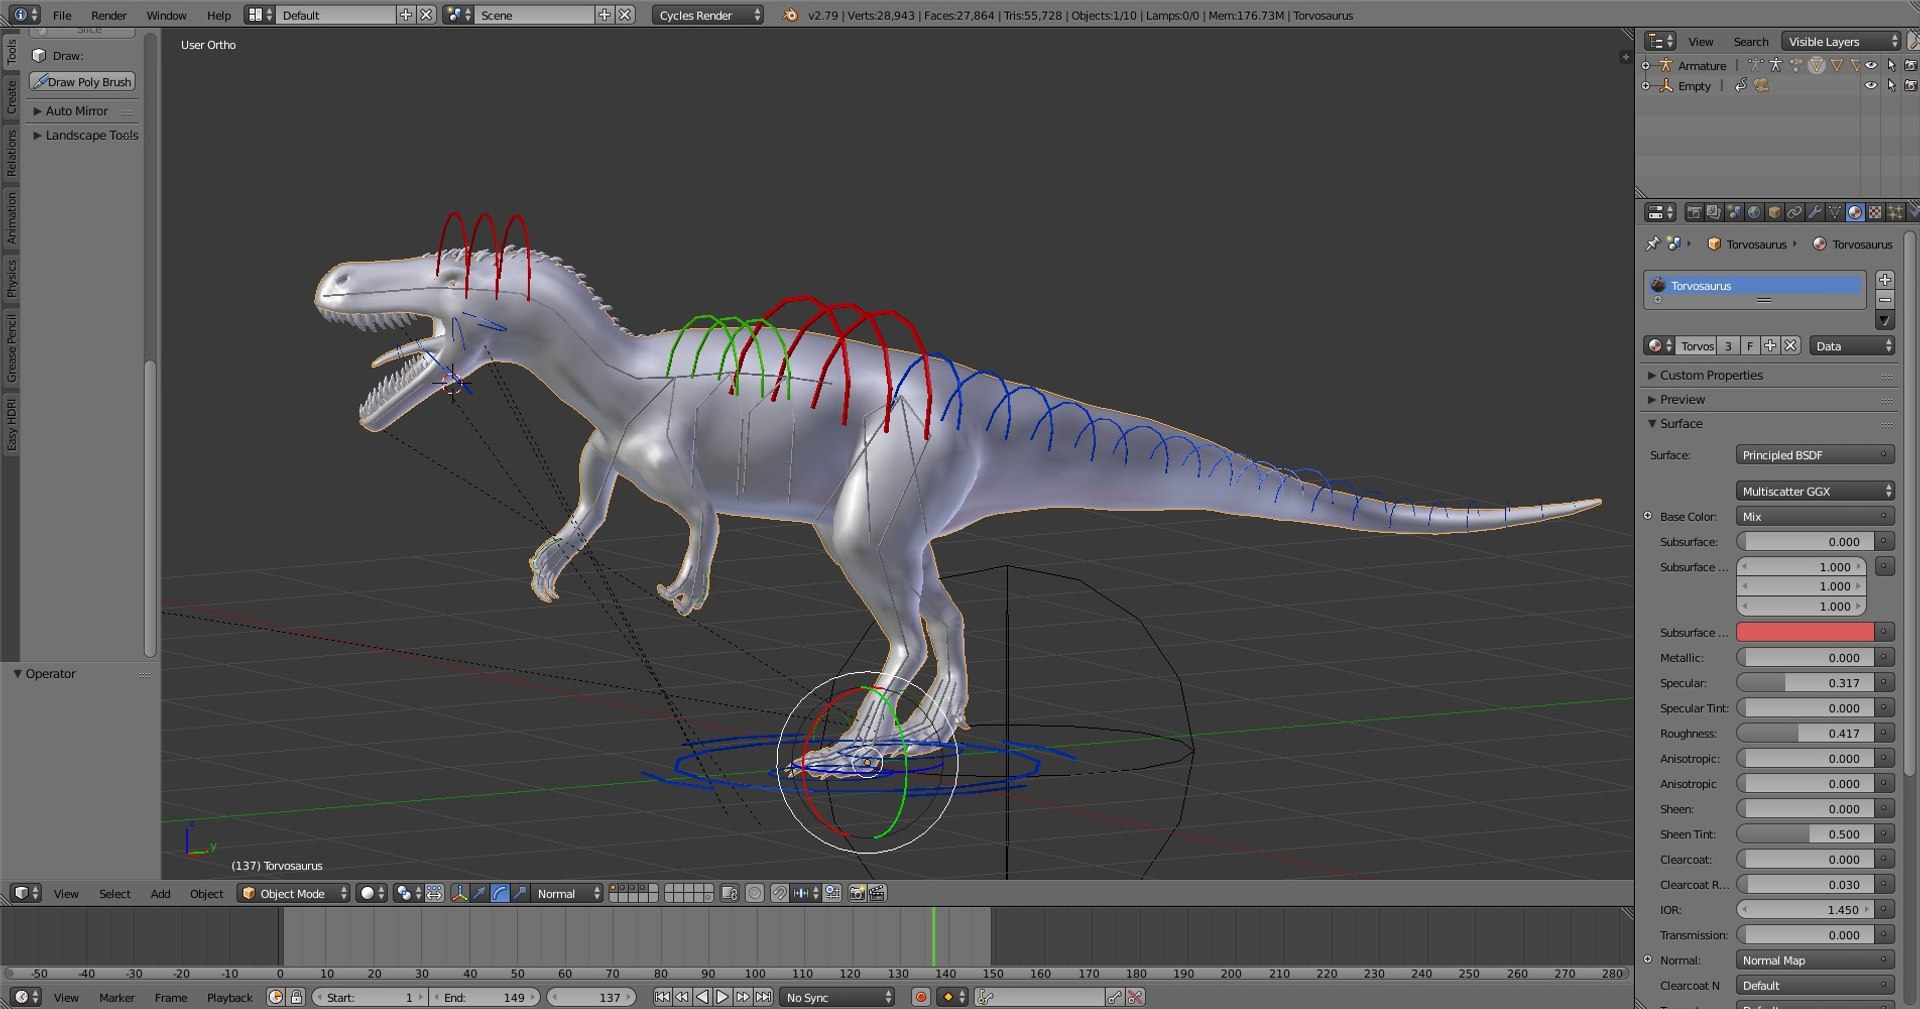Toggle 3D manipulator widget axes icon
The width and height of the screenshot is (1920, 1009).
460,893
